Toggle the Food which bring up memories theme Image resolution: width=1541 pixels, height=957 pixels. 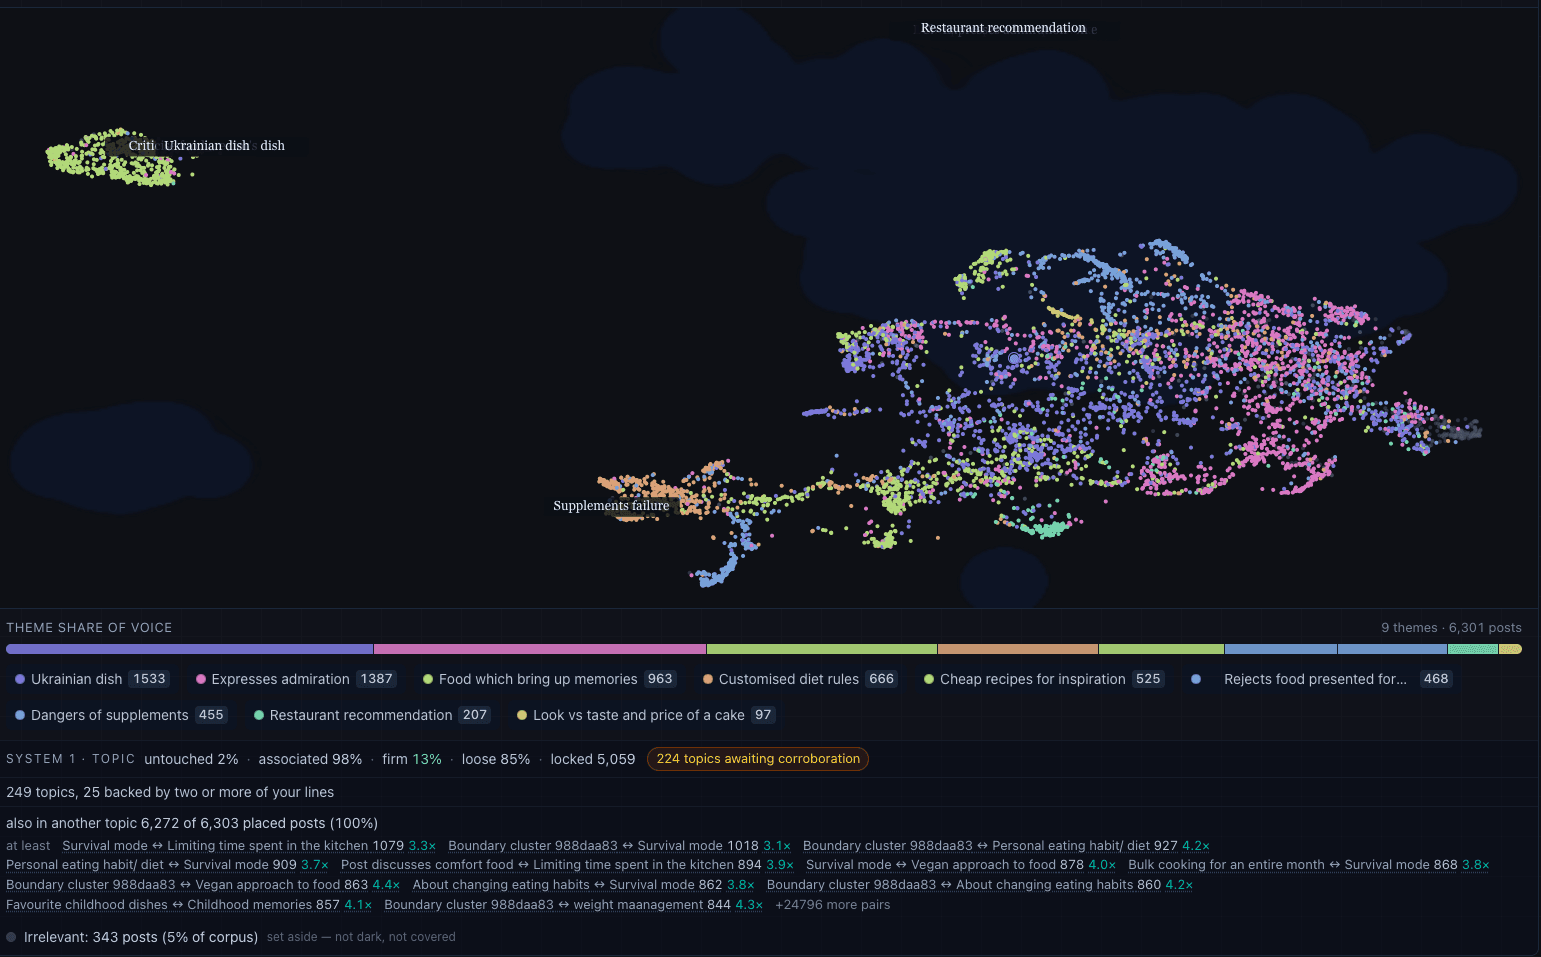pyautogui.click(x=549, y=679)
